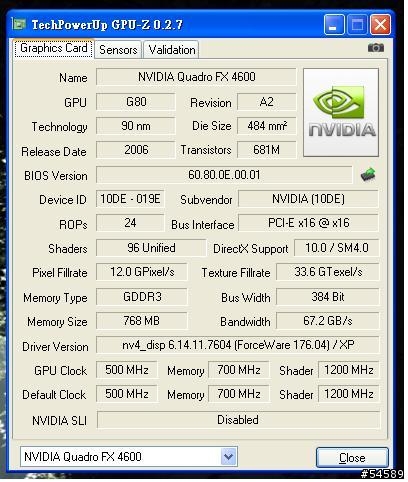Click the Driver Version field with ForceWare 176.04
This screenshot has width=408, height=482.
(x=238, y=345)
